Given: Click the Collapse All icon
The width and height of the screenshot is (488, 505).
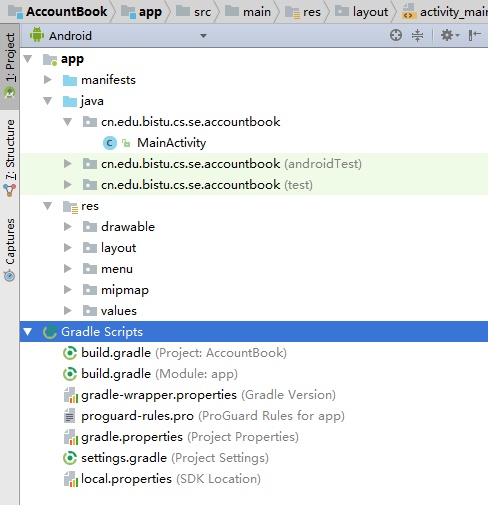Looking at the screenshot, I should click(417, 35).
